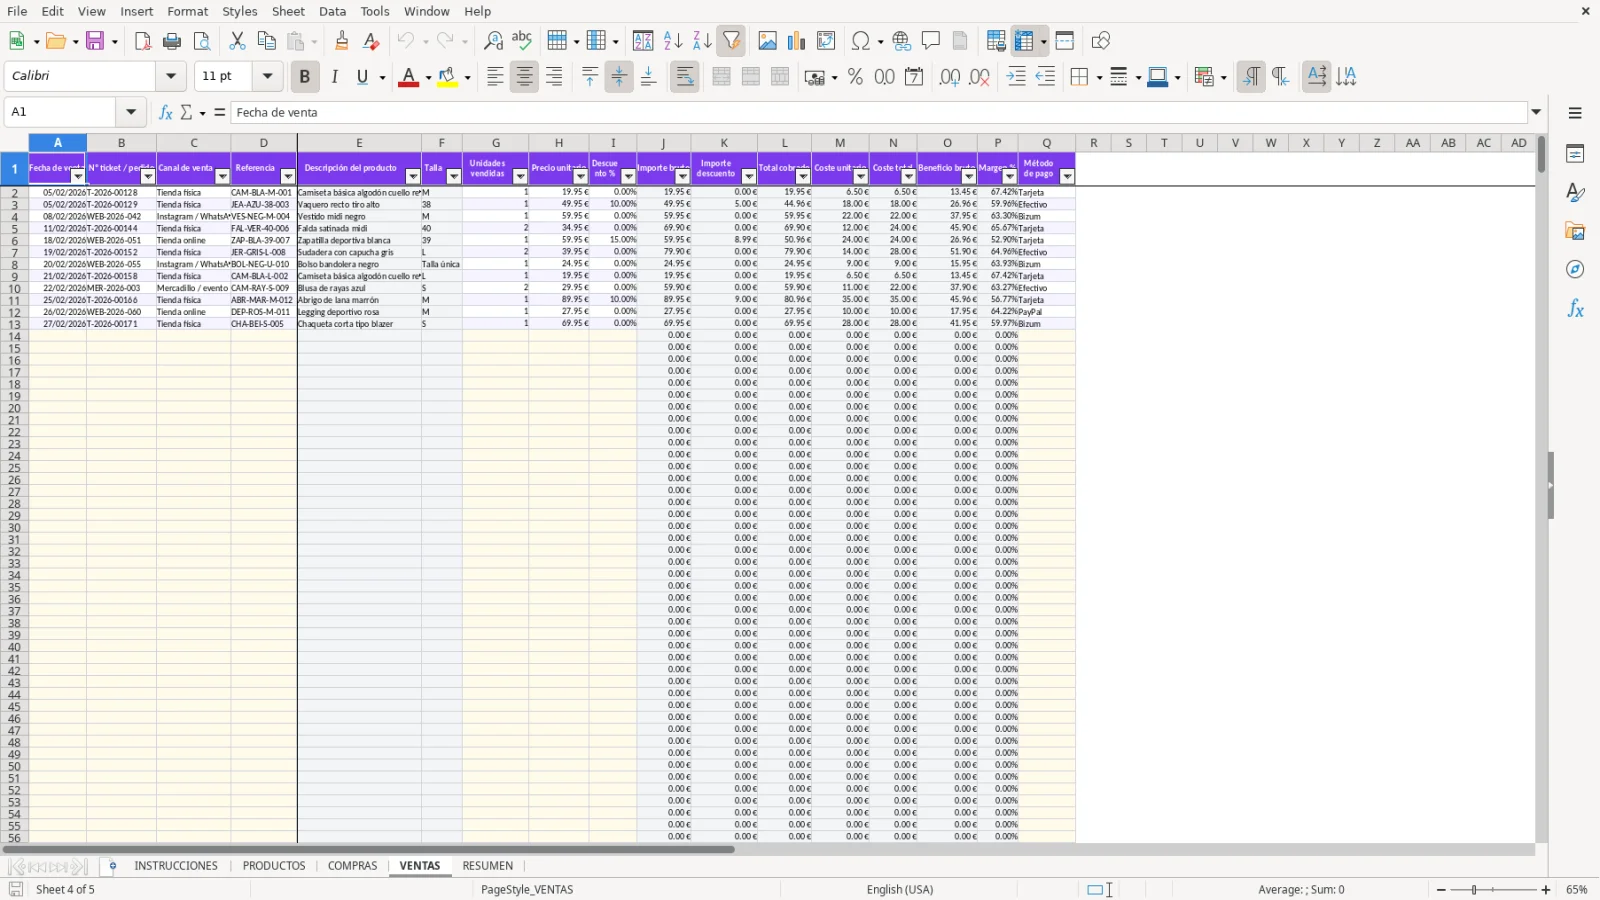Expand the Name Box dropdown
The width and height of the screenshot is (1600, 900).
[x=131, y=112]
